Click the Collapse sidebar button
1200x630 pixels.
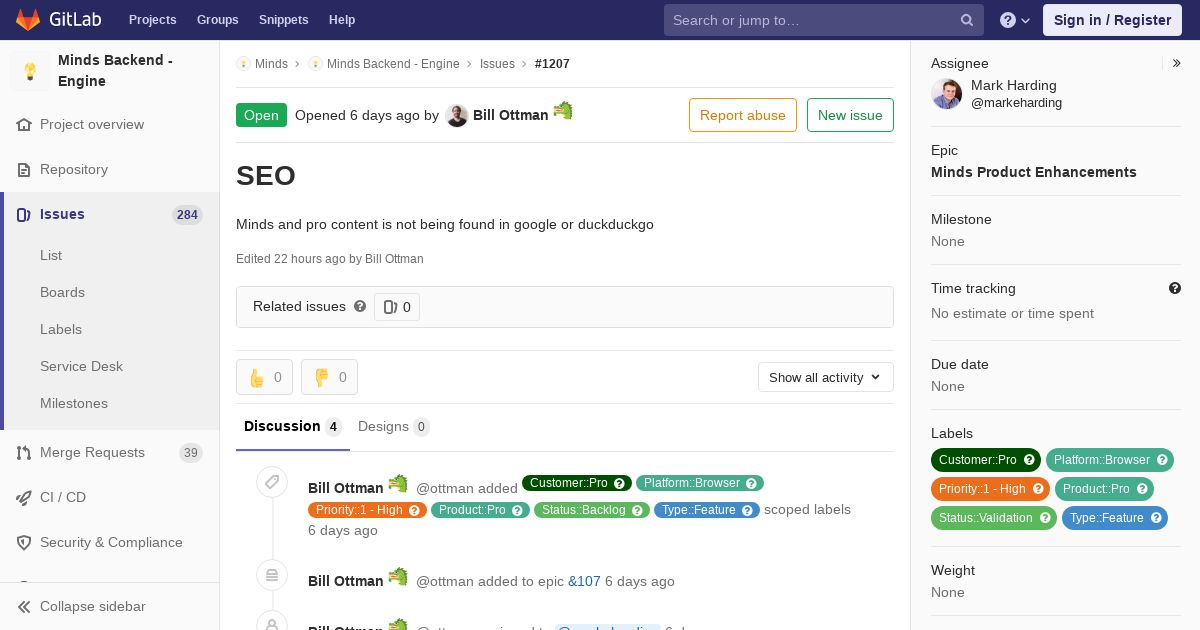(110, 607)
